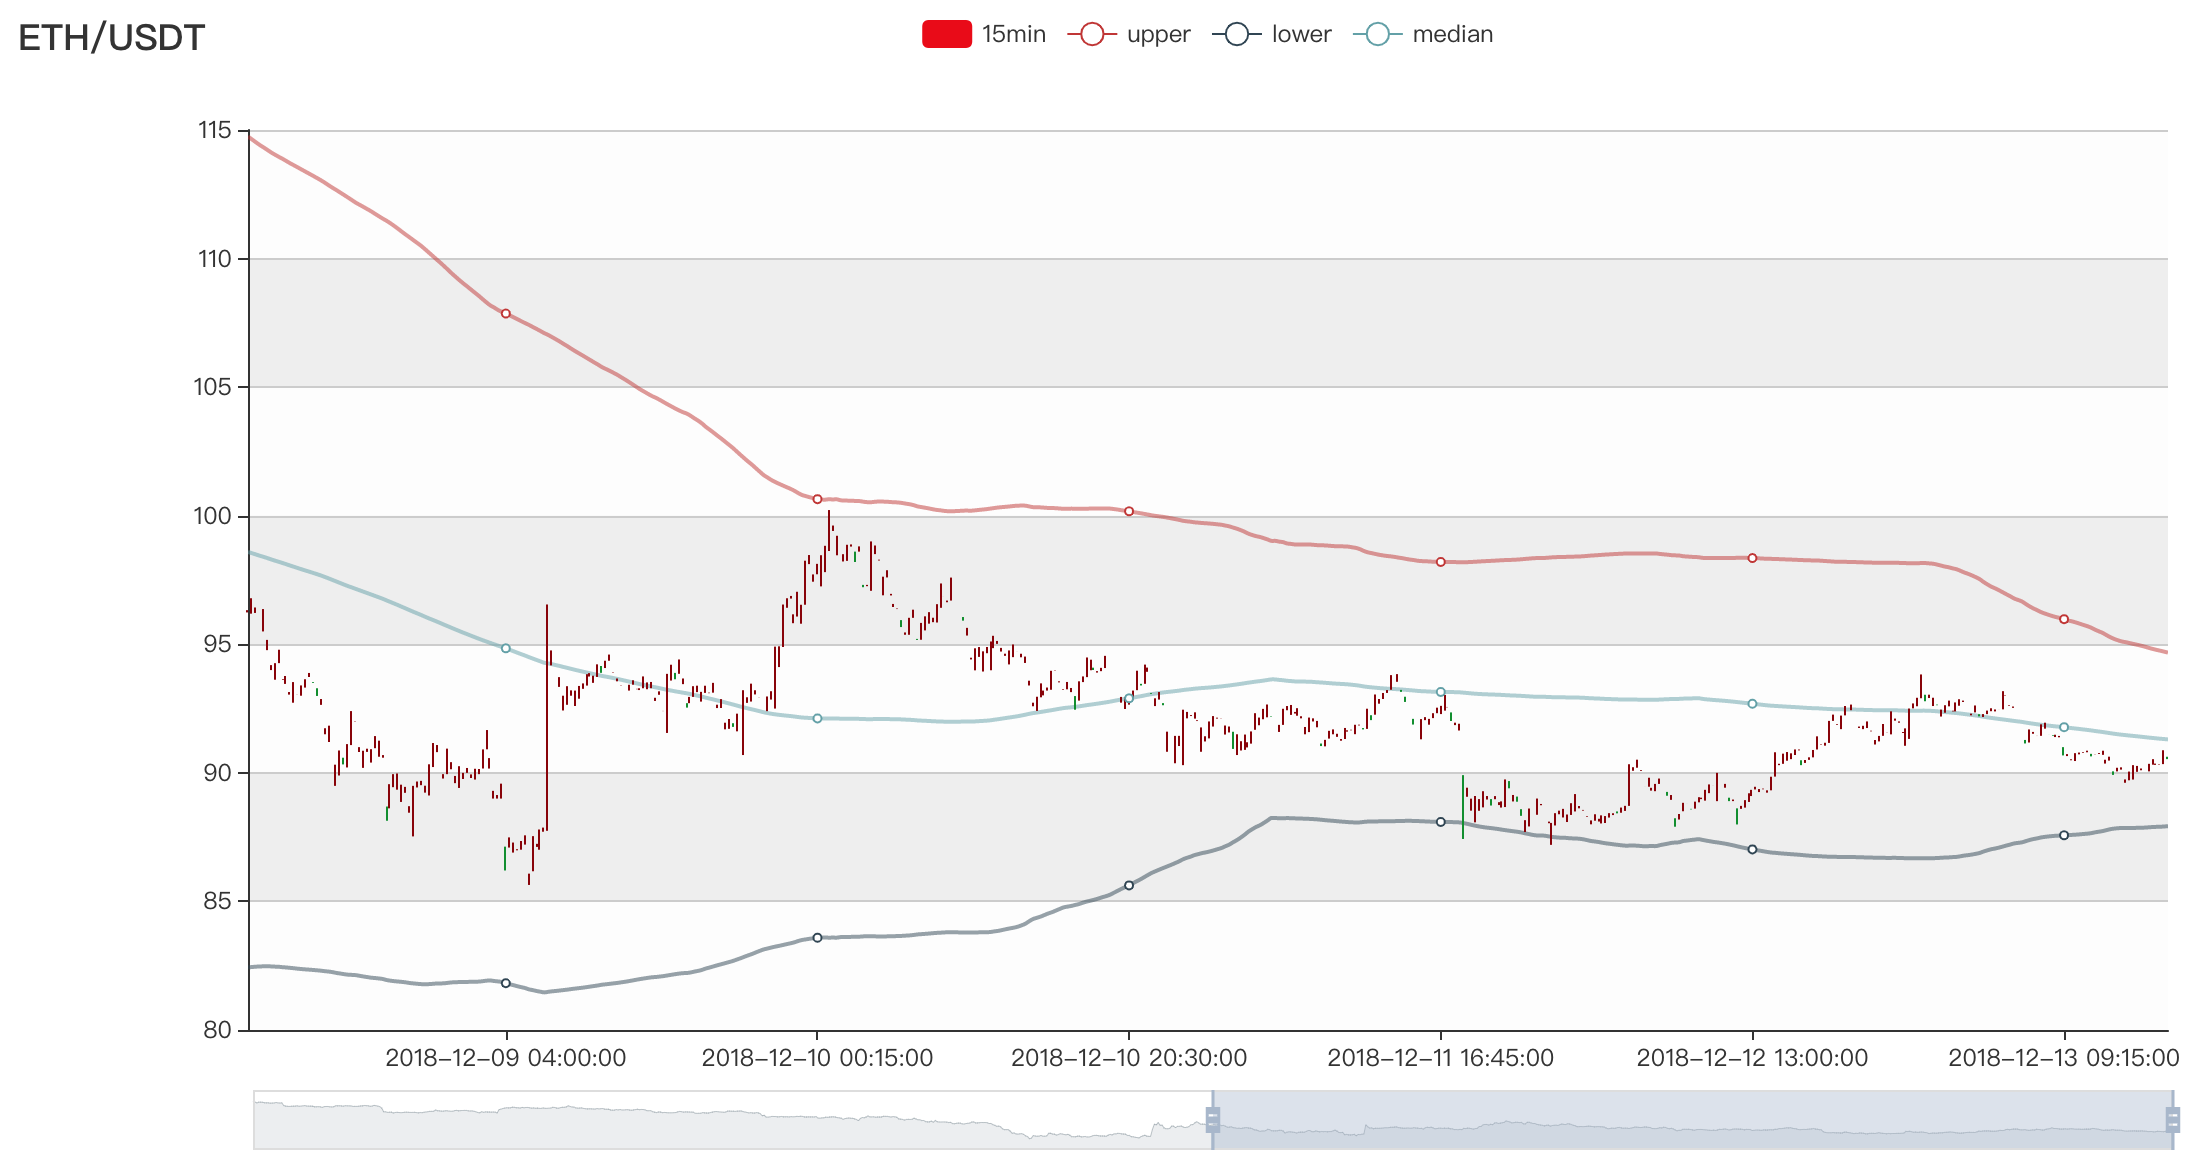The image size is (2196, 1164).
Task: Hide the lower band legend series
Action: click(1300, 34)
